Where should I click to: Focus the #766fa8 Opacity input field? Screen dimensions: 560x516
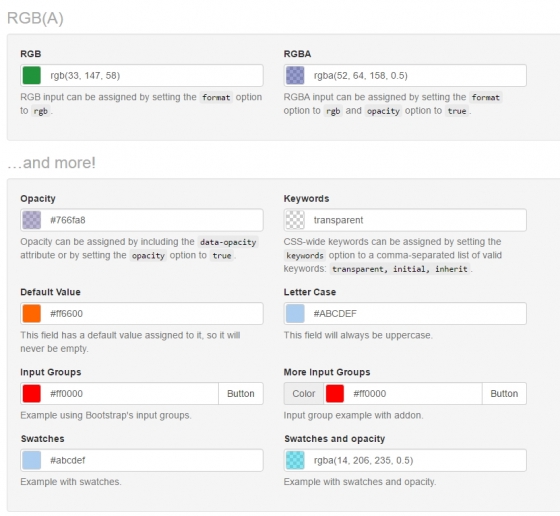click(142, 220)
